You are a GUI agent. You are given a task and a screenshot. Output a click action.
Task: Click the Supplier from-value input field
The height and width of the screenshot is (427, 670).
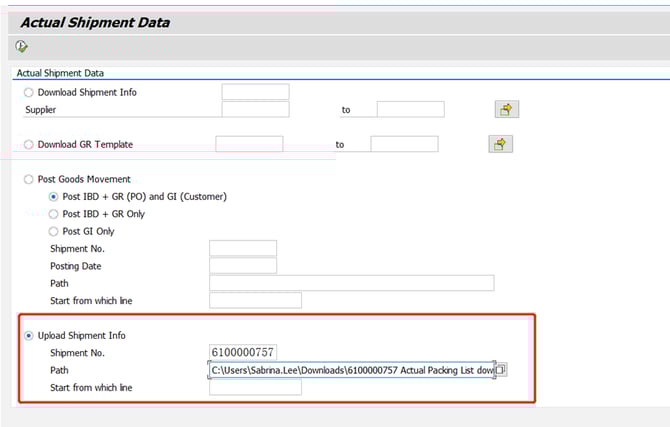point(255,109)
